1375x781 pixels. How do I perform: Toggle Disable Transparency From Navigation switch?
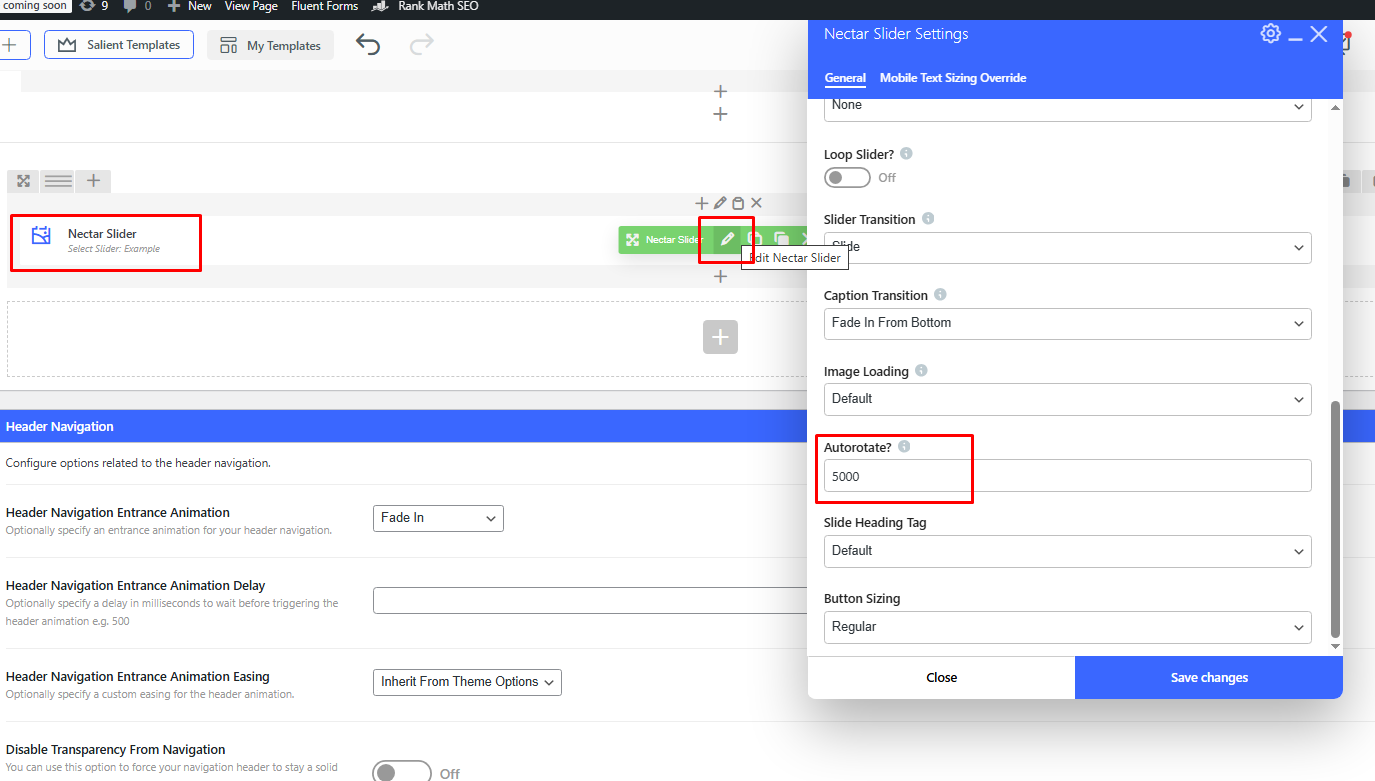pos(401,772)
